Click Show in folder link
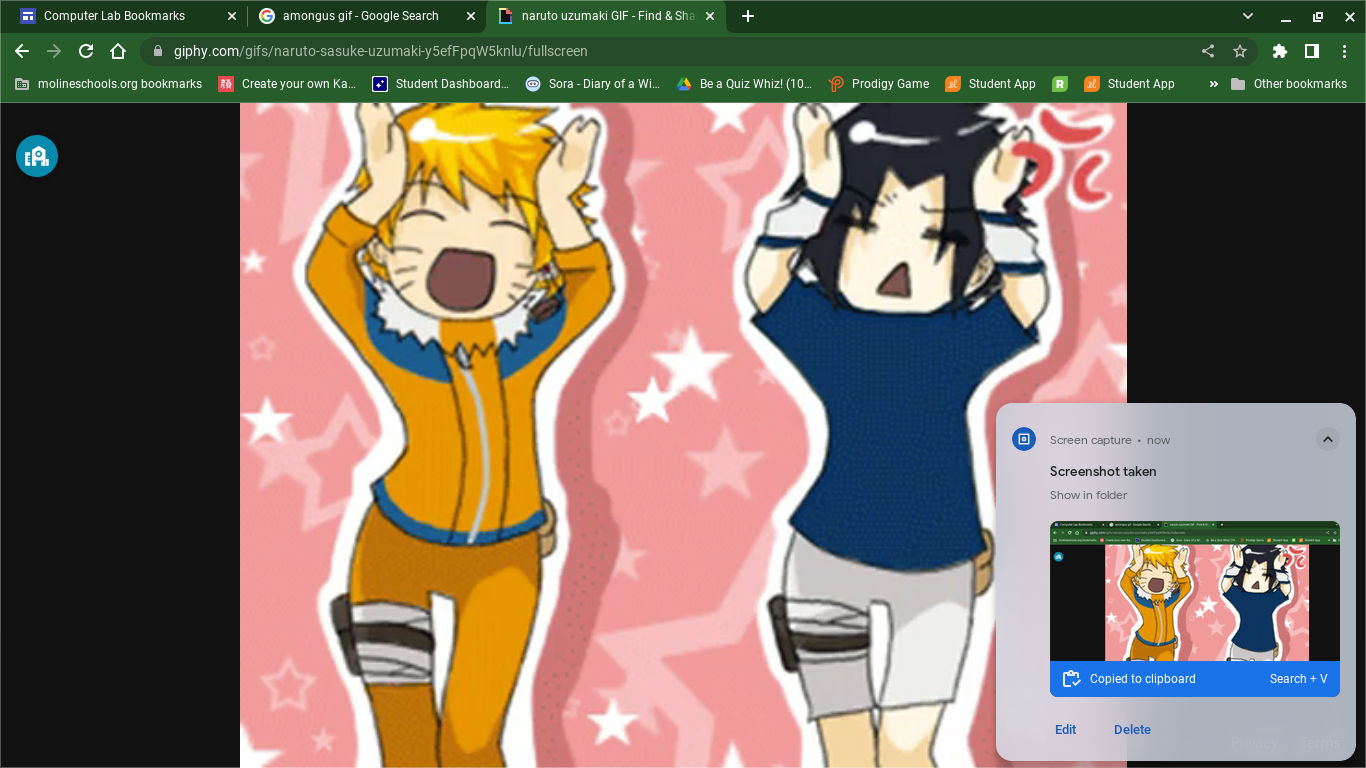1366x768 pixels. click(x=1088, y=495)
